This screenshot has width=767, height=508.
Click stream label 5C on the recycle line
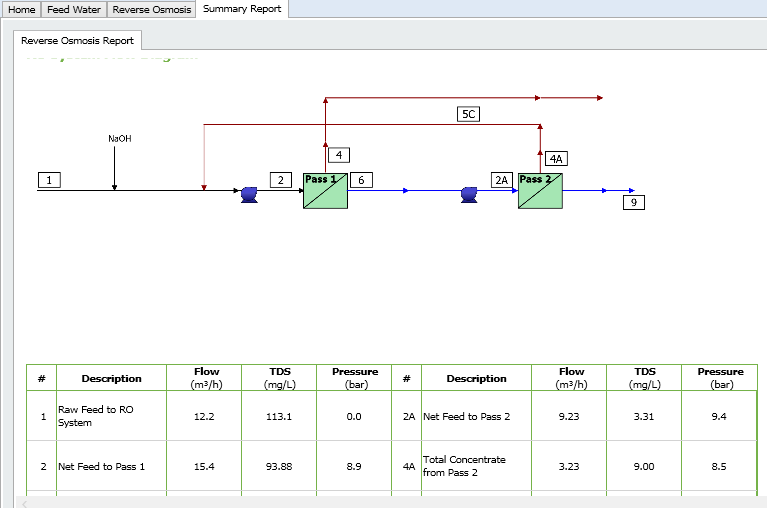pyautogui.click(x=468, y=114)
